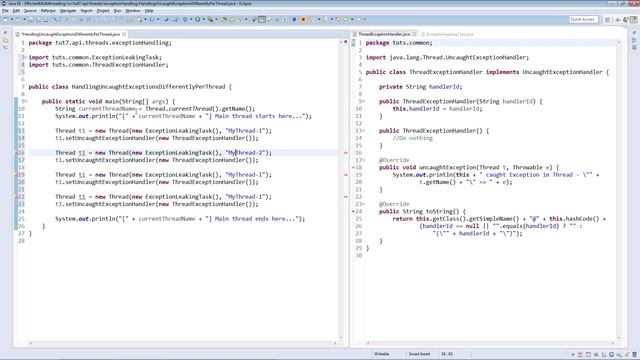This screenshot has height=360, width=640.
Task: Click the "//Do nothing" comment
Action: (412, 138)
